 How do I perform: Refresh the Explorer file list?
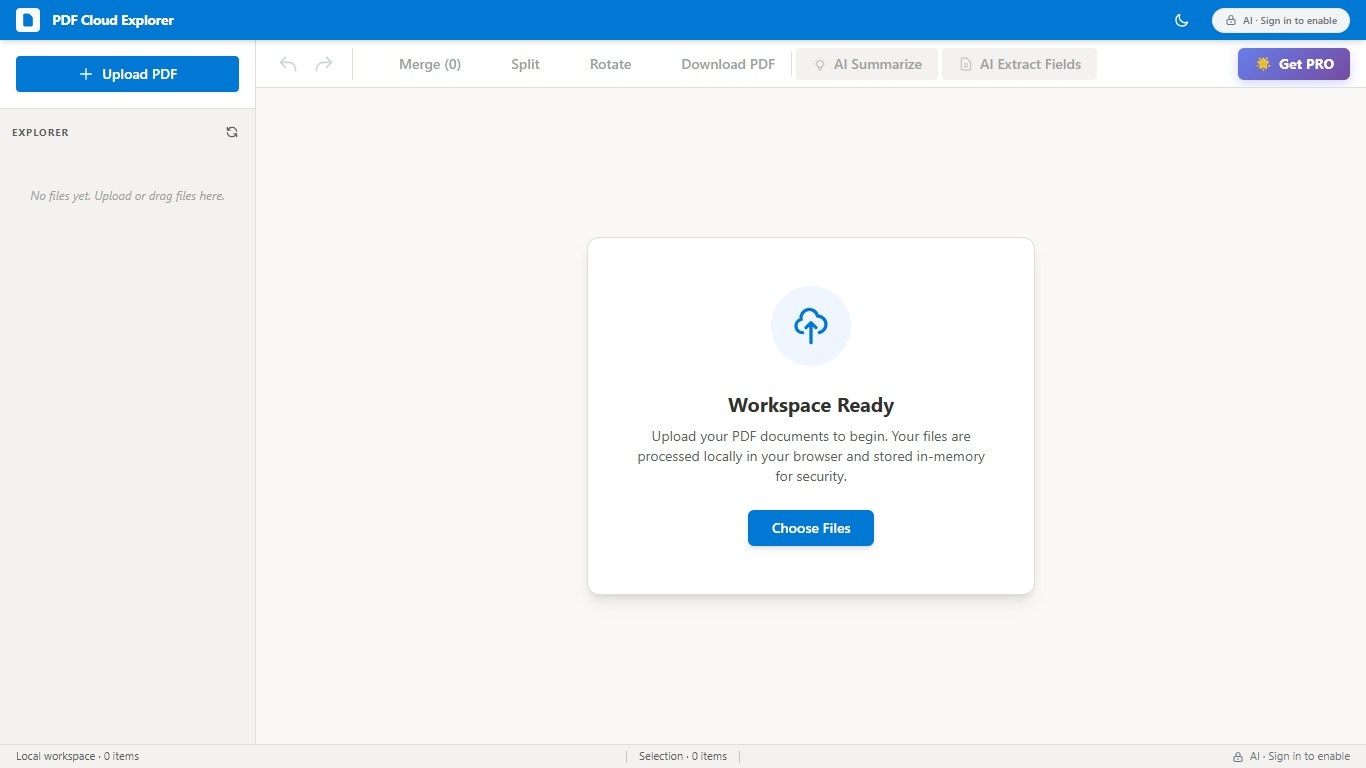coord(232,131)
